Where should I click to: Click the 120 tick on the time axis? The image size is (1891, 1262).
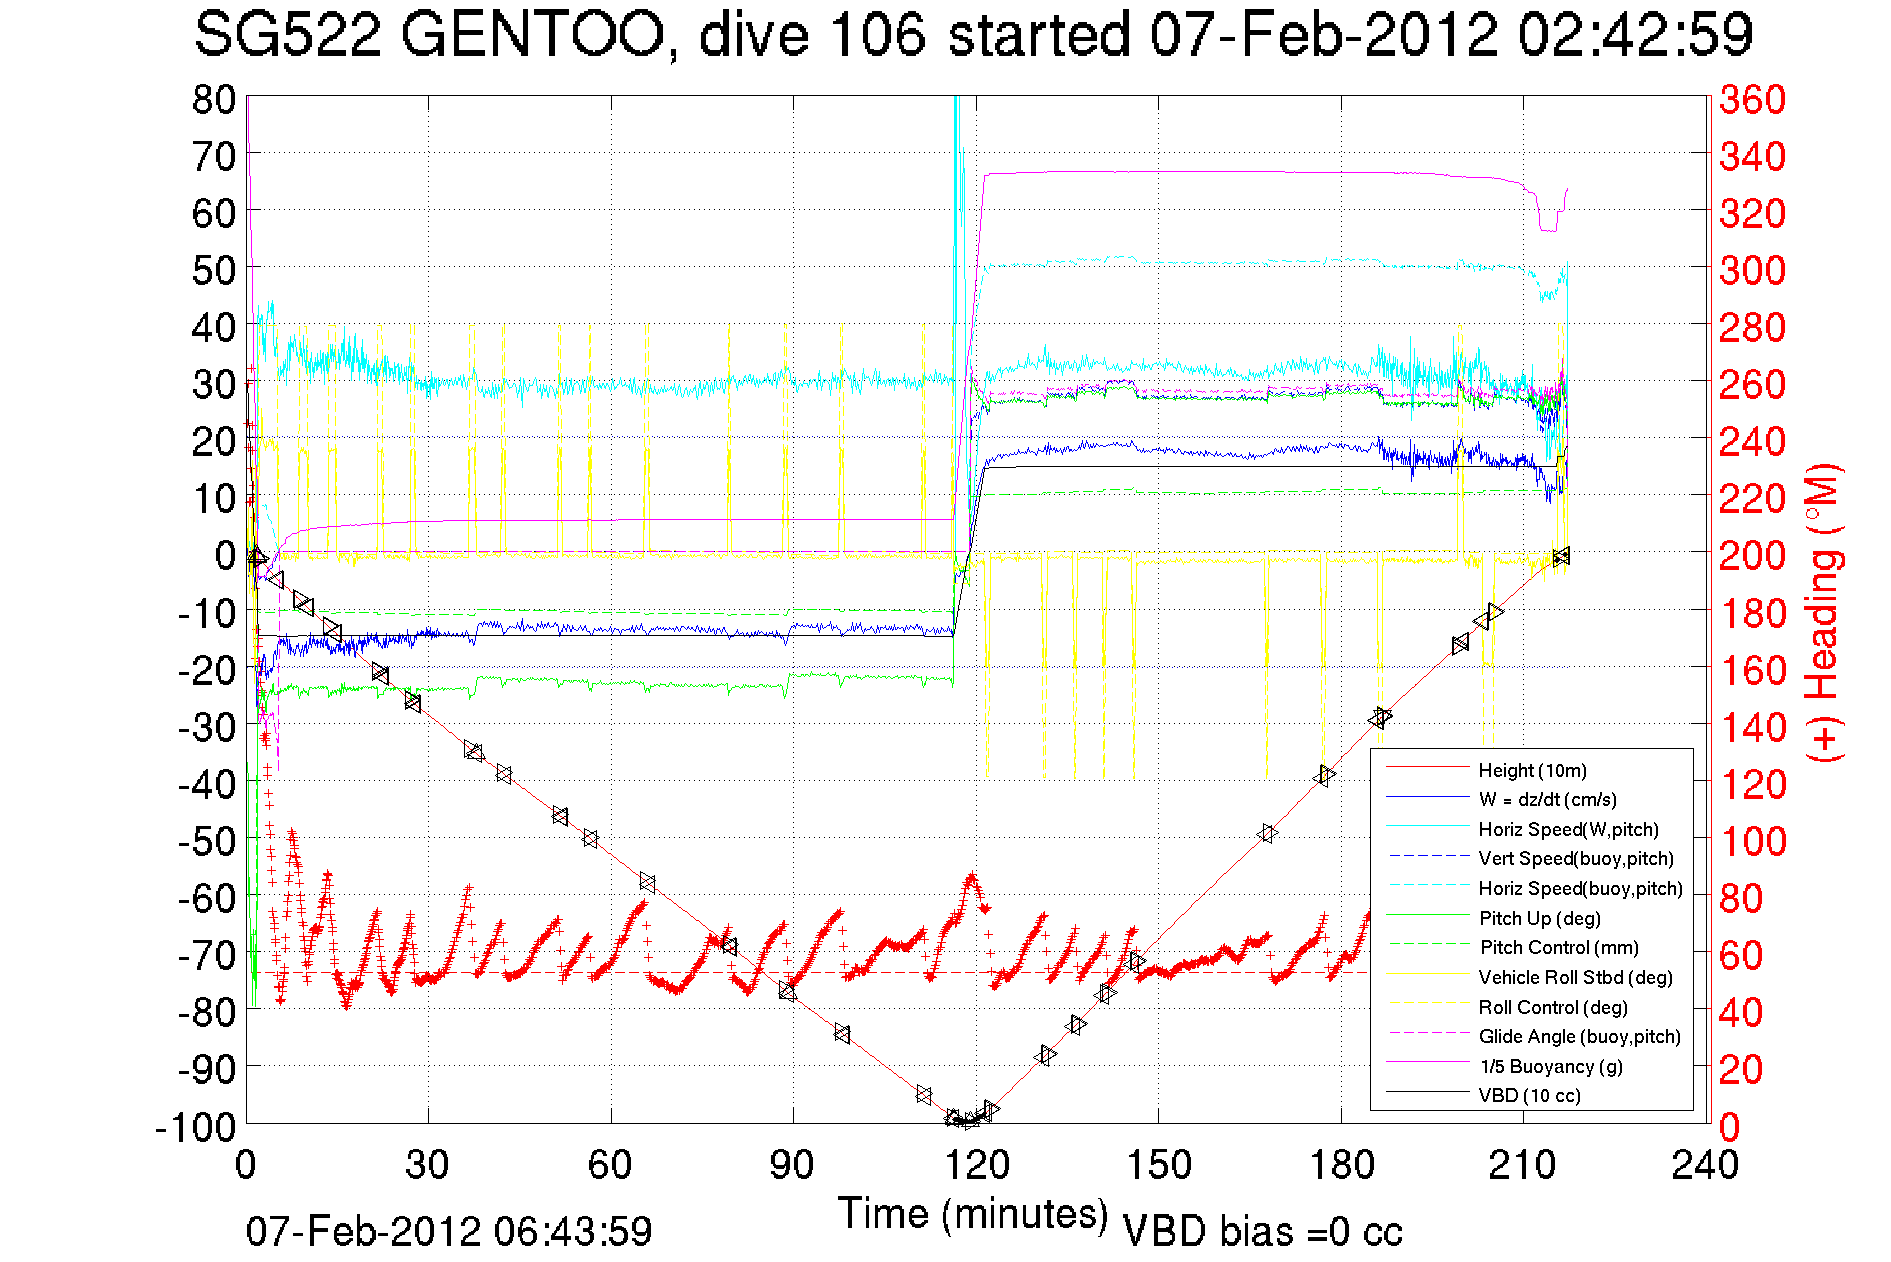(976, 1165)
